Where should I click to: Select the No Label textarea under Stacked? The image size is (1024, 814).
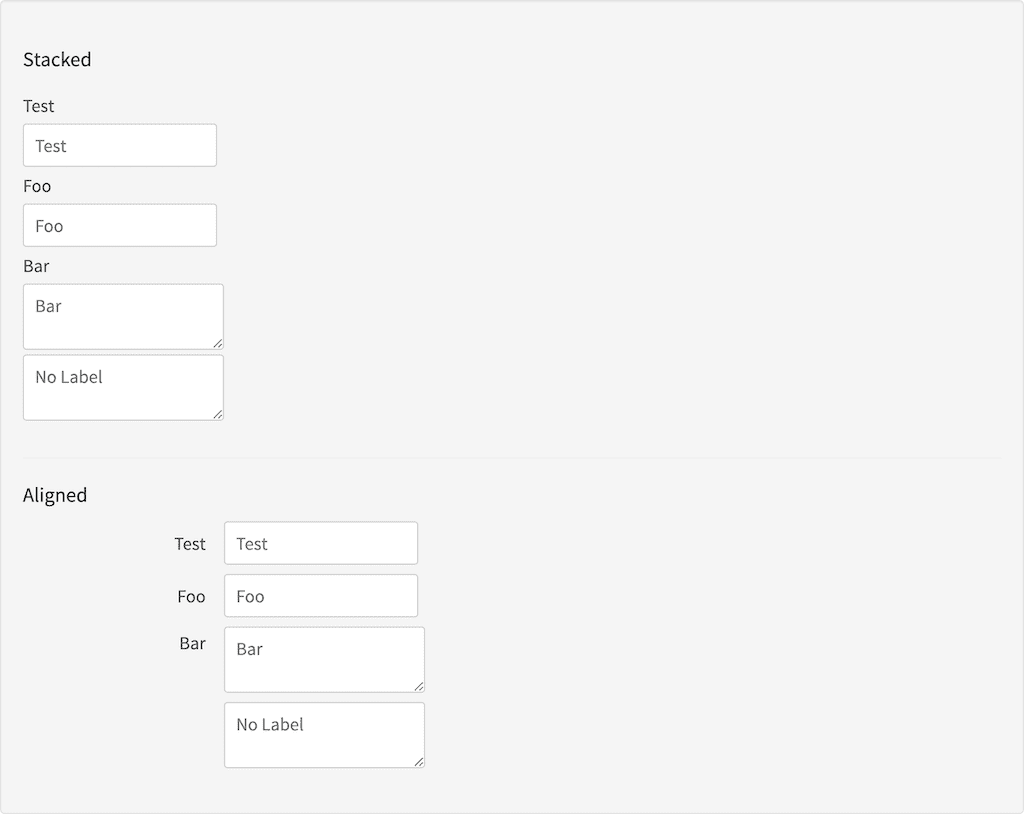[x=122, y=387]
